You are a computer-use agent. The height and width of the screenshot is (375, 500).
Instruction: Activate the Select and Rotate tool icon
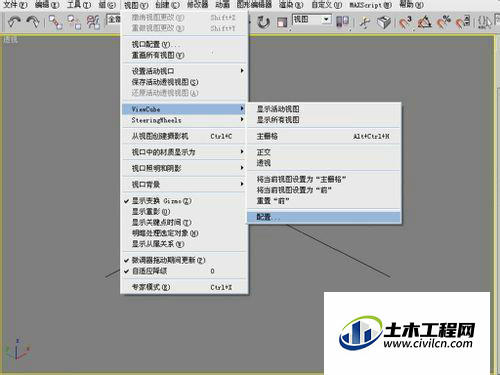(263, 22)
